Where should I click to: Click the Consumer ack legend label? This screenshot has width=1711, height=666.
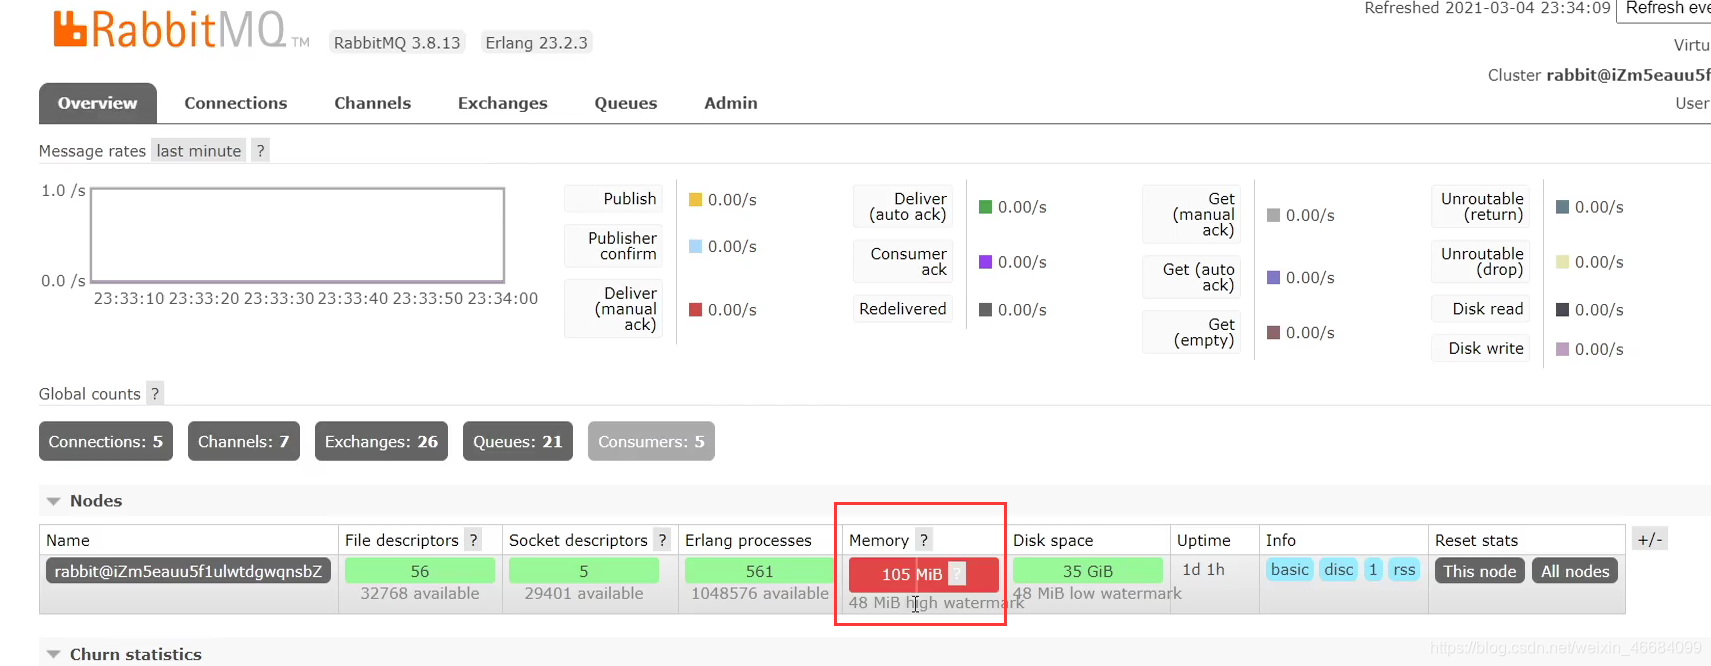coord(903,262)
